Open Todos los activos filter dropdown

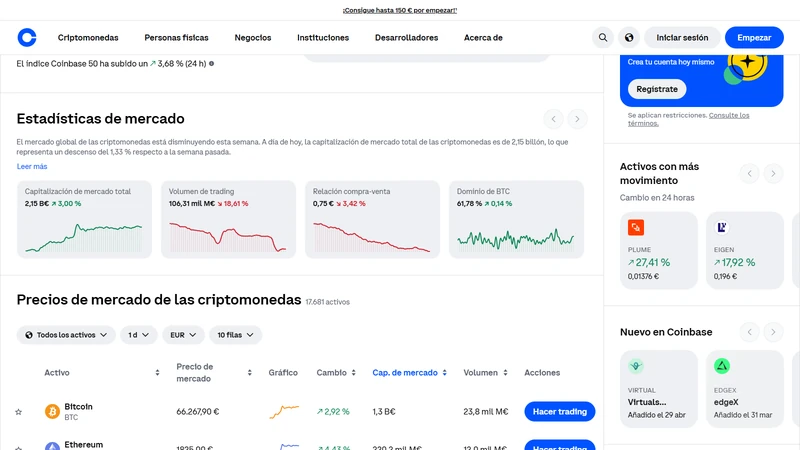pos(66,335)
